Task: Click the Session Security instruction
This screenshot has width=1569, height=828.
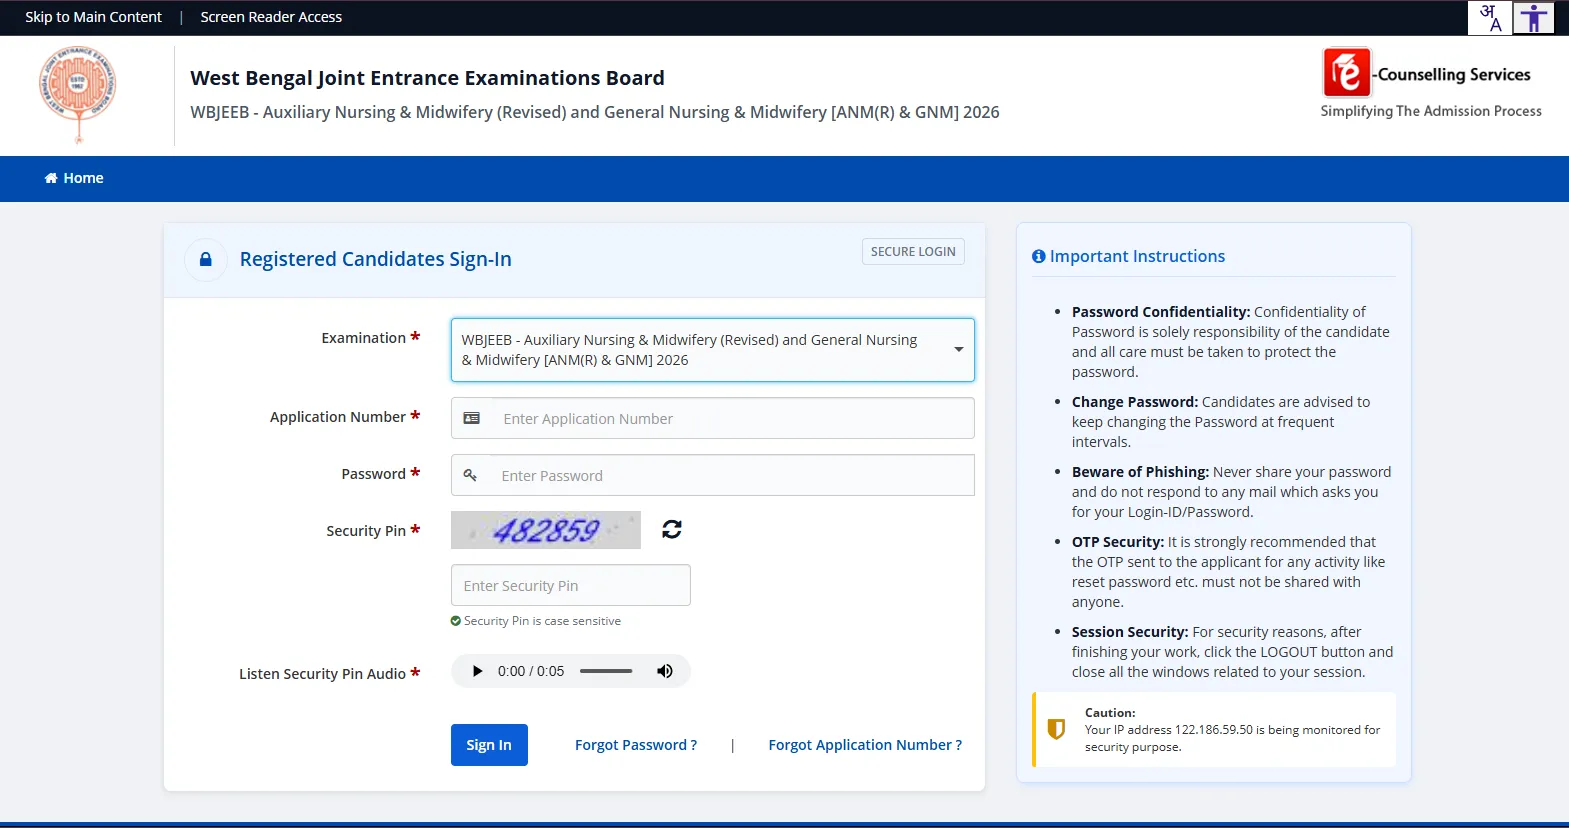Action: pos(1232,652)
